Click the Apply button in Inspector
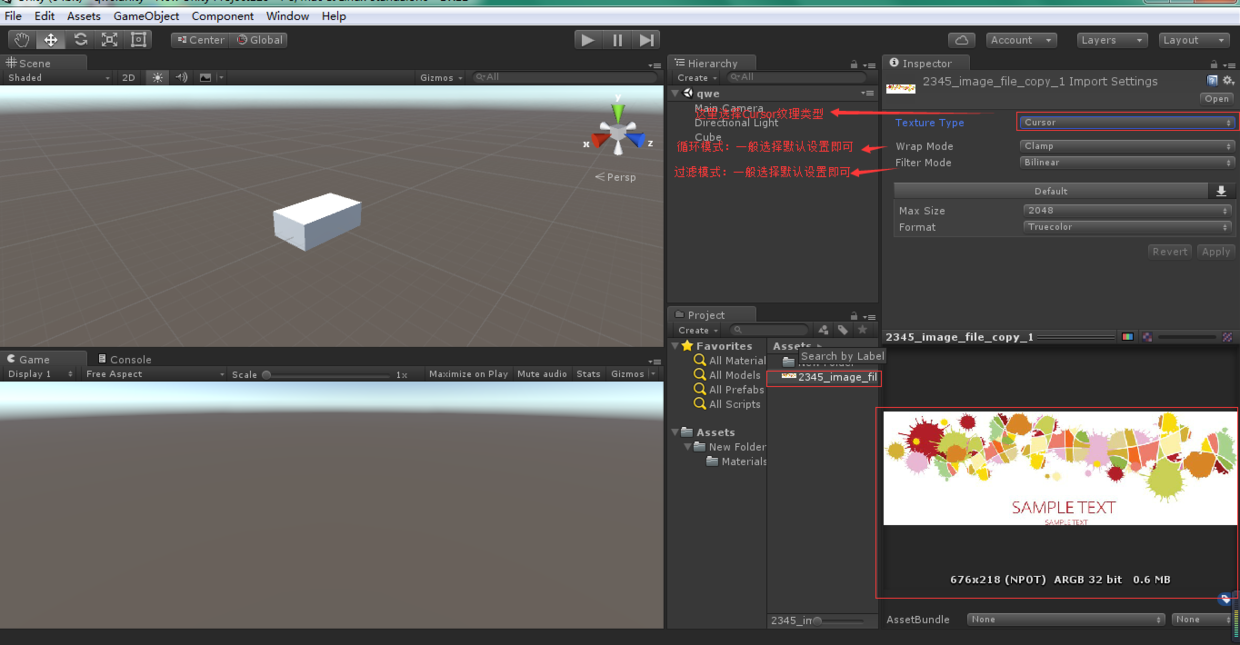The image size is (1240, 645). 1215,252
